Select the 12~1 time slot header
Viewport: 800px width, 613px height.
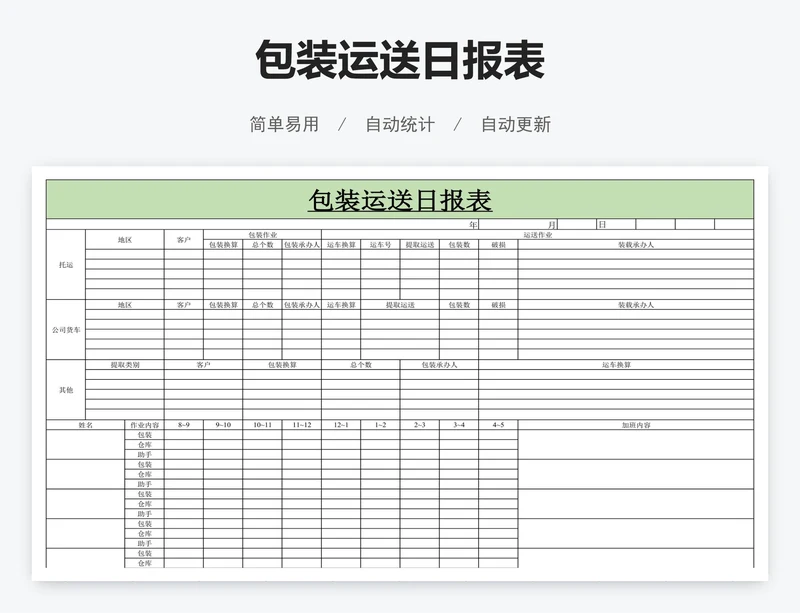[341, 425]
